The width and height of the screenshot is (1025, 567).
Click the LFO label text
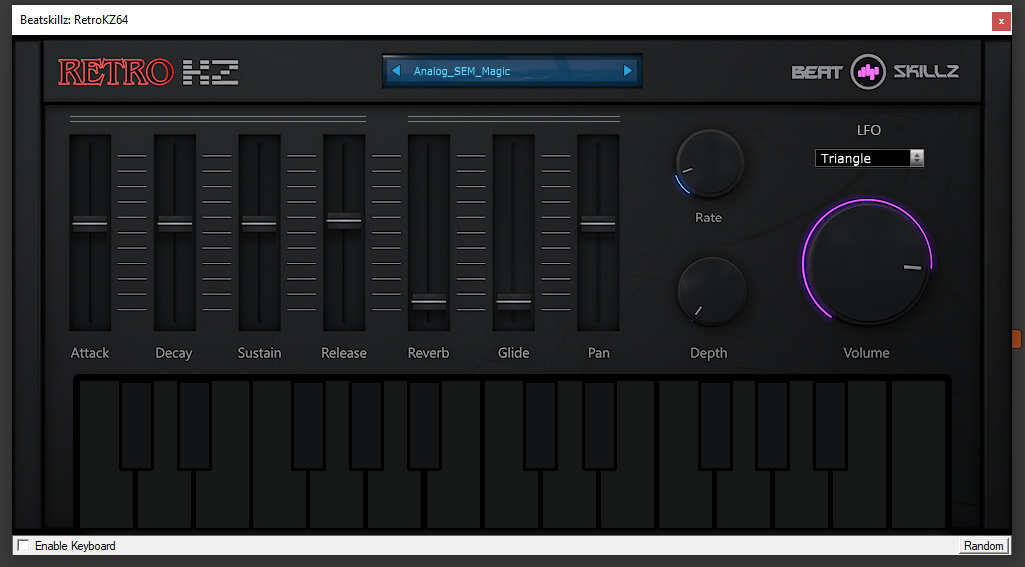pos(869,130)
